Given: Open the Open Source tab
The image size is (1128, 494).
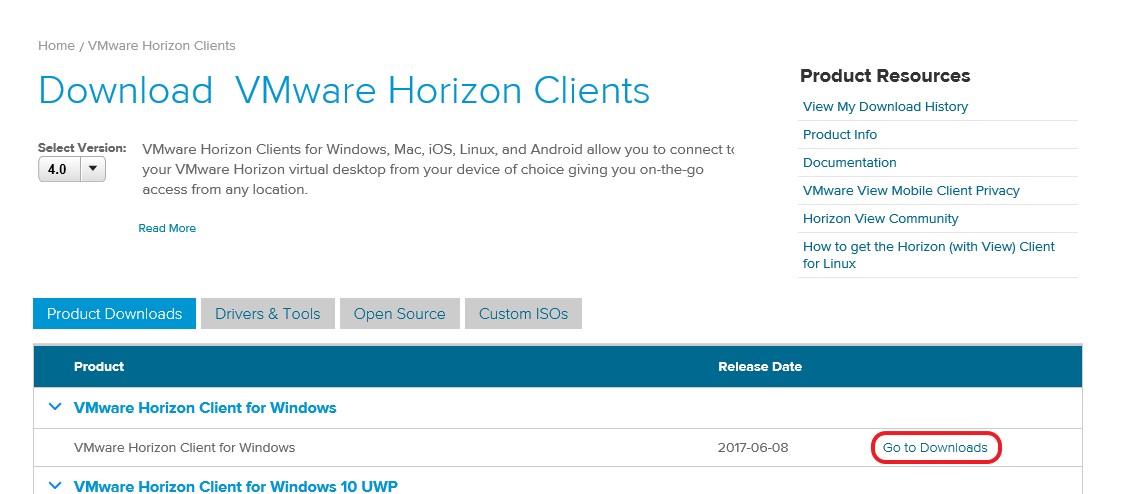Looking at the screenshot, I should 399,314.
